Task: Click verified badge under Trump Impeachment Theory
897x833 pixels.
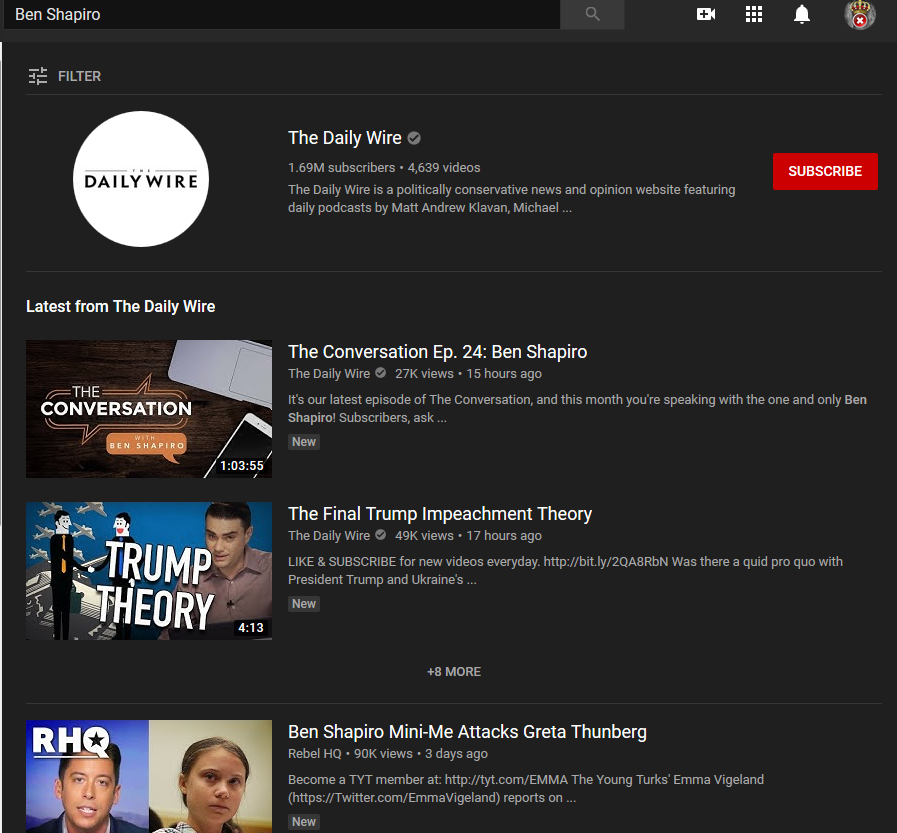Action: coord(380,535)
